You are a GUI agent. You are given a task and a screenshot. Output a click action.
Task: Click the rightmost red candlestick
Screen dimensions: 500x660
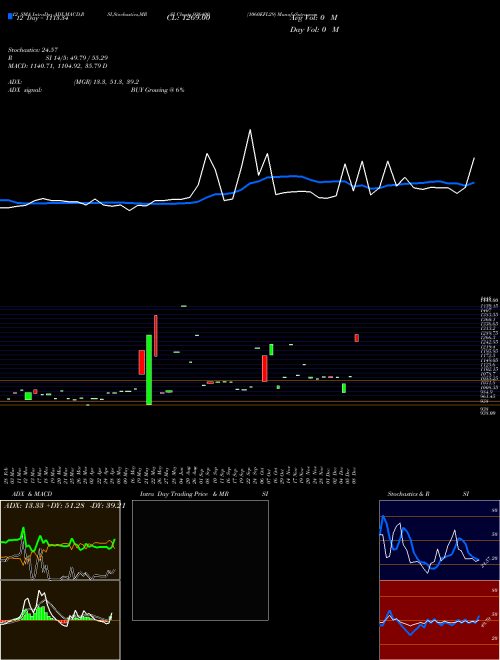click(x=357, y=338)
